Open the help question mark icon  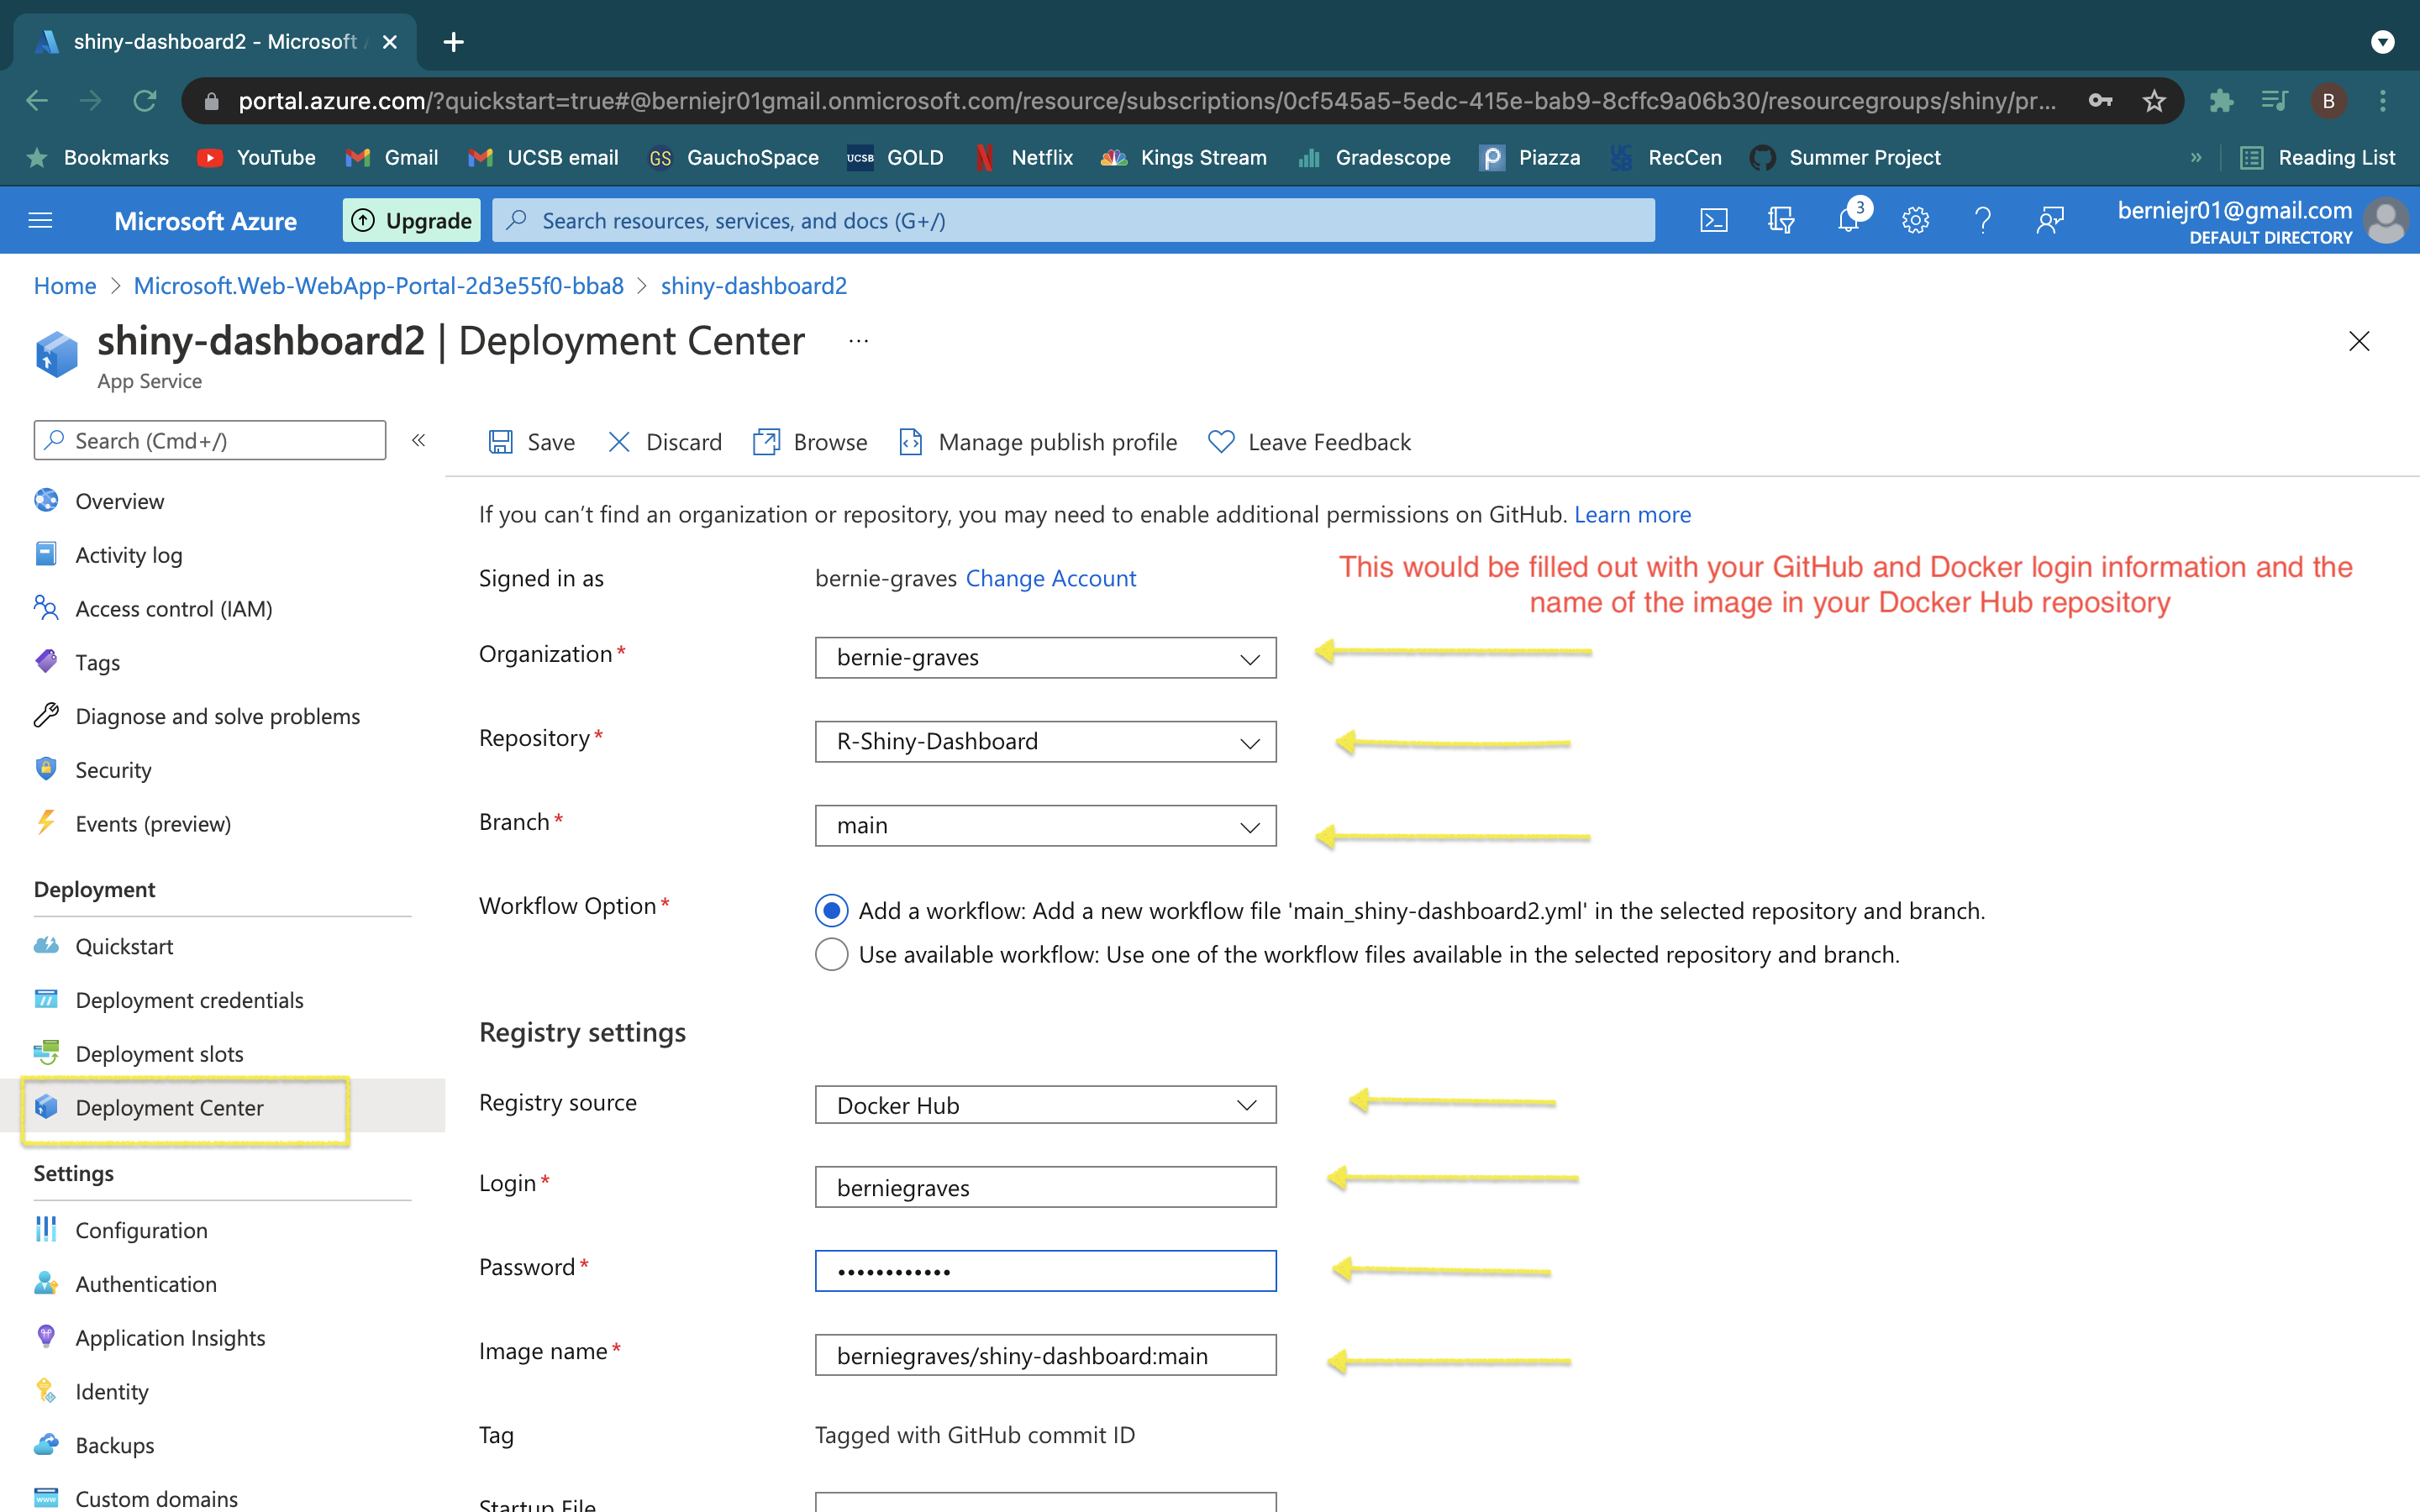point(1982,220)
